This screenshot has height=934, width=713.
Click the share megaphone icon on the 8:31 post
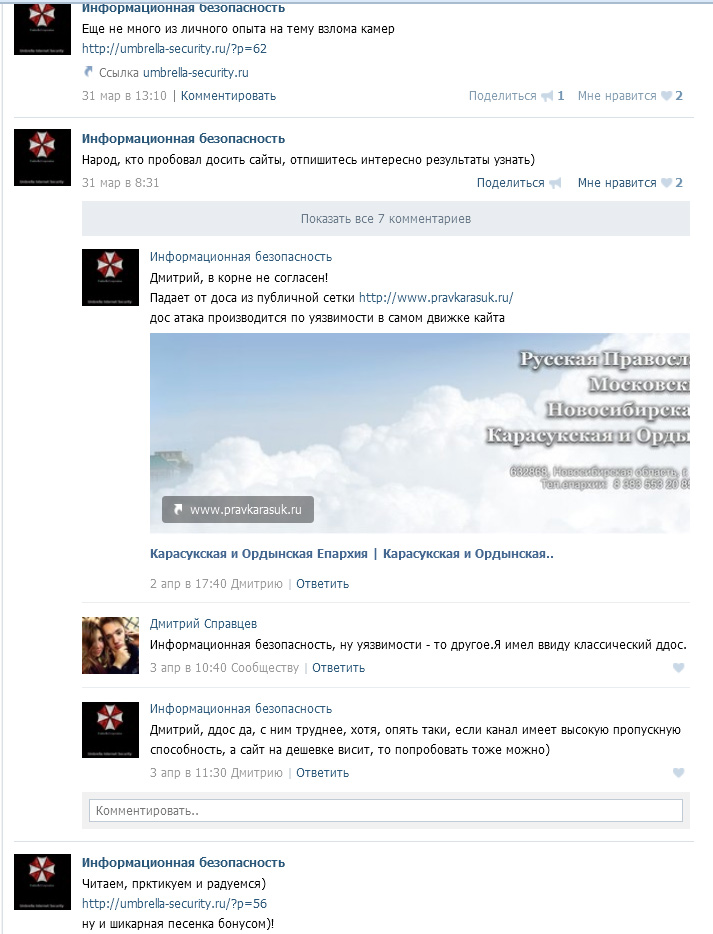555,183
